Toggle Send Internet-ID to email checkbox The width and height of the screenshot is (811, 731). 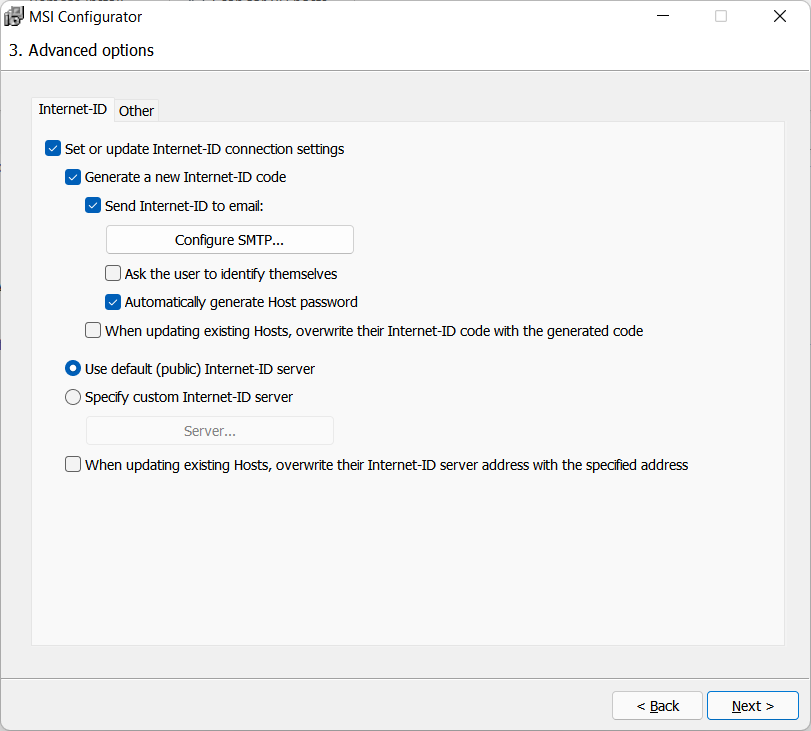tap(93, 207)
